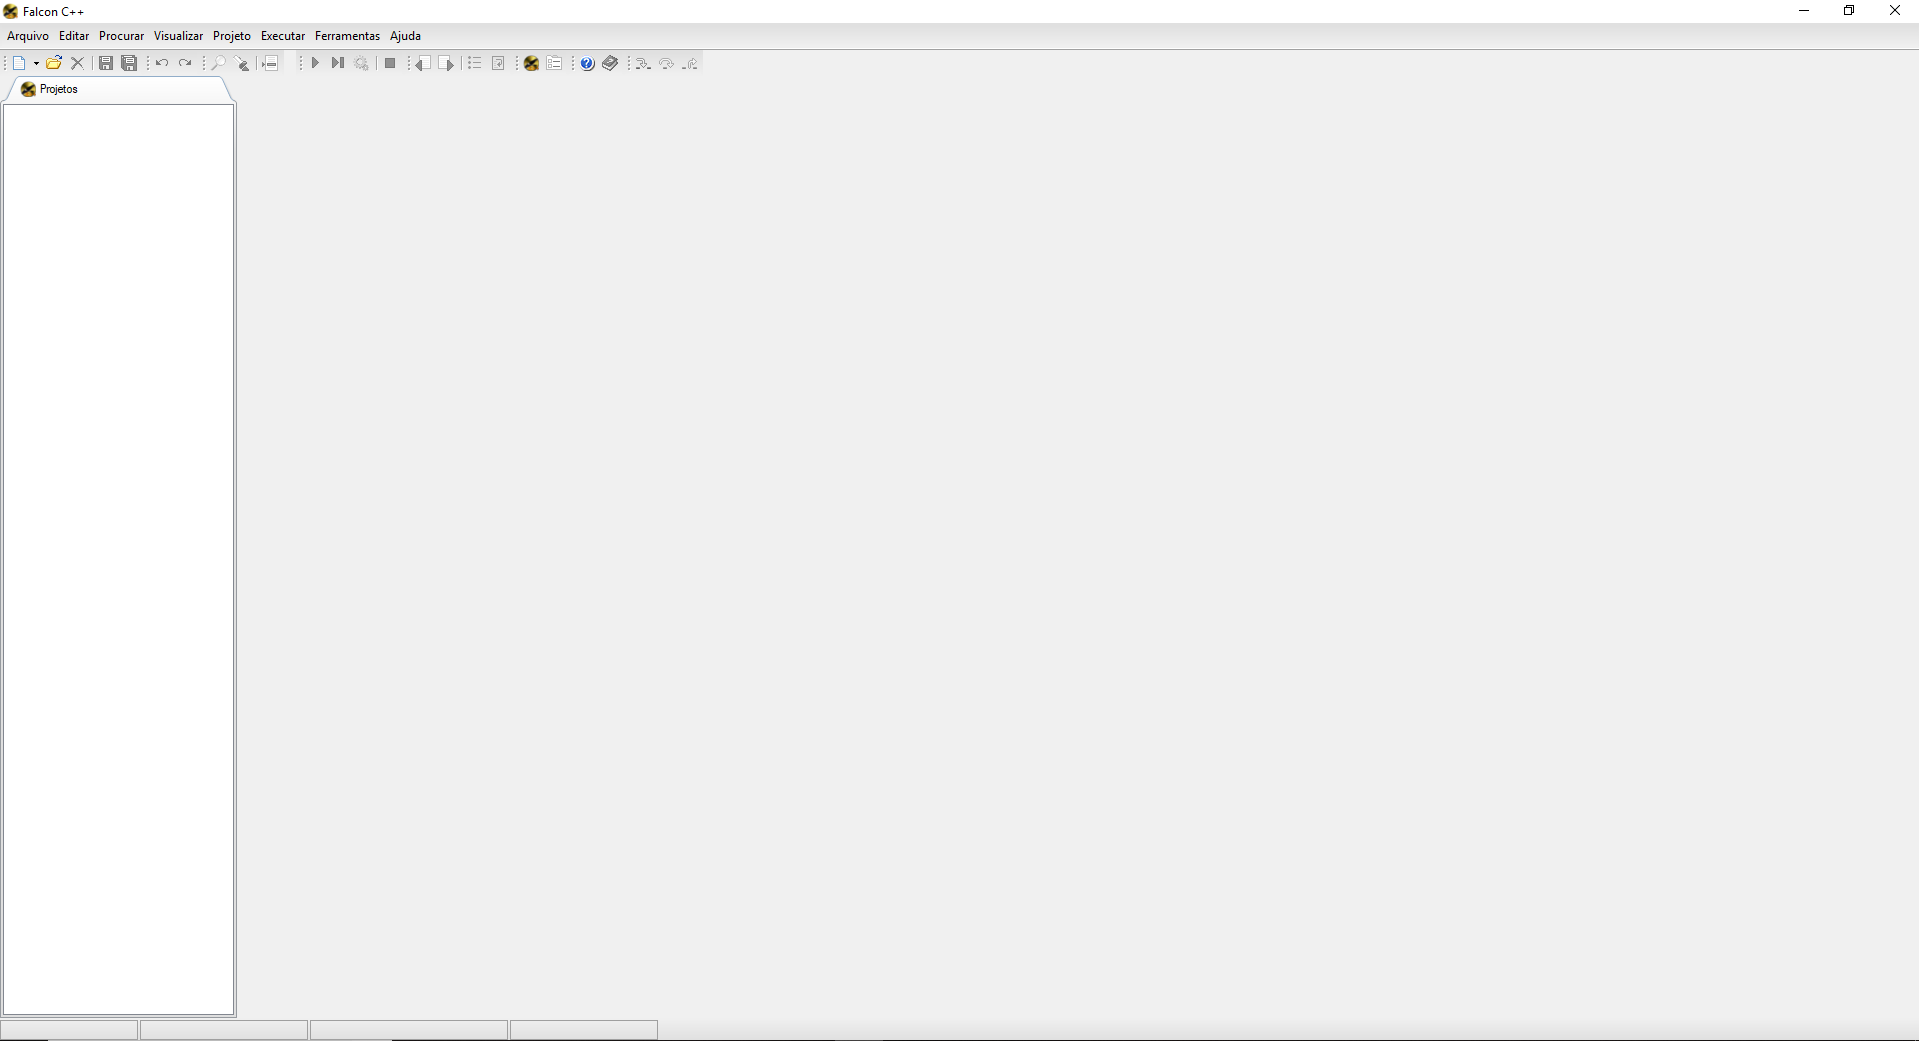
Task: Click inside the empty Projetos tree panel
Action: [119, 560]
